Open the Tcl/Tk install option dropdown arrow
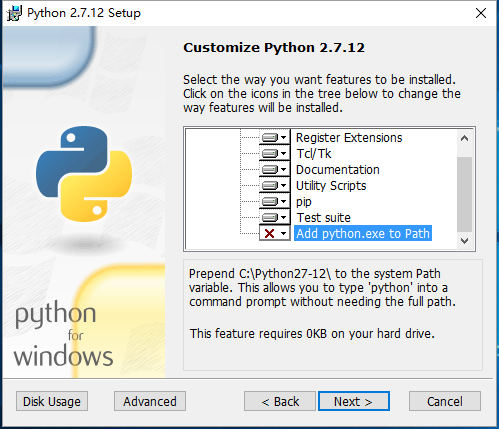The height and width of the screenshot is (429, 499). pos(284,153)
